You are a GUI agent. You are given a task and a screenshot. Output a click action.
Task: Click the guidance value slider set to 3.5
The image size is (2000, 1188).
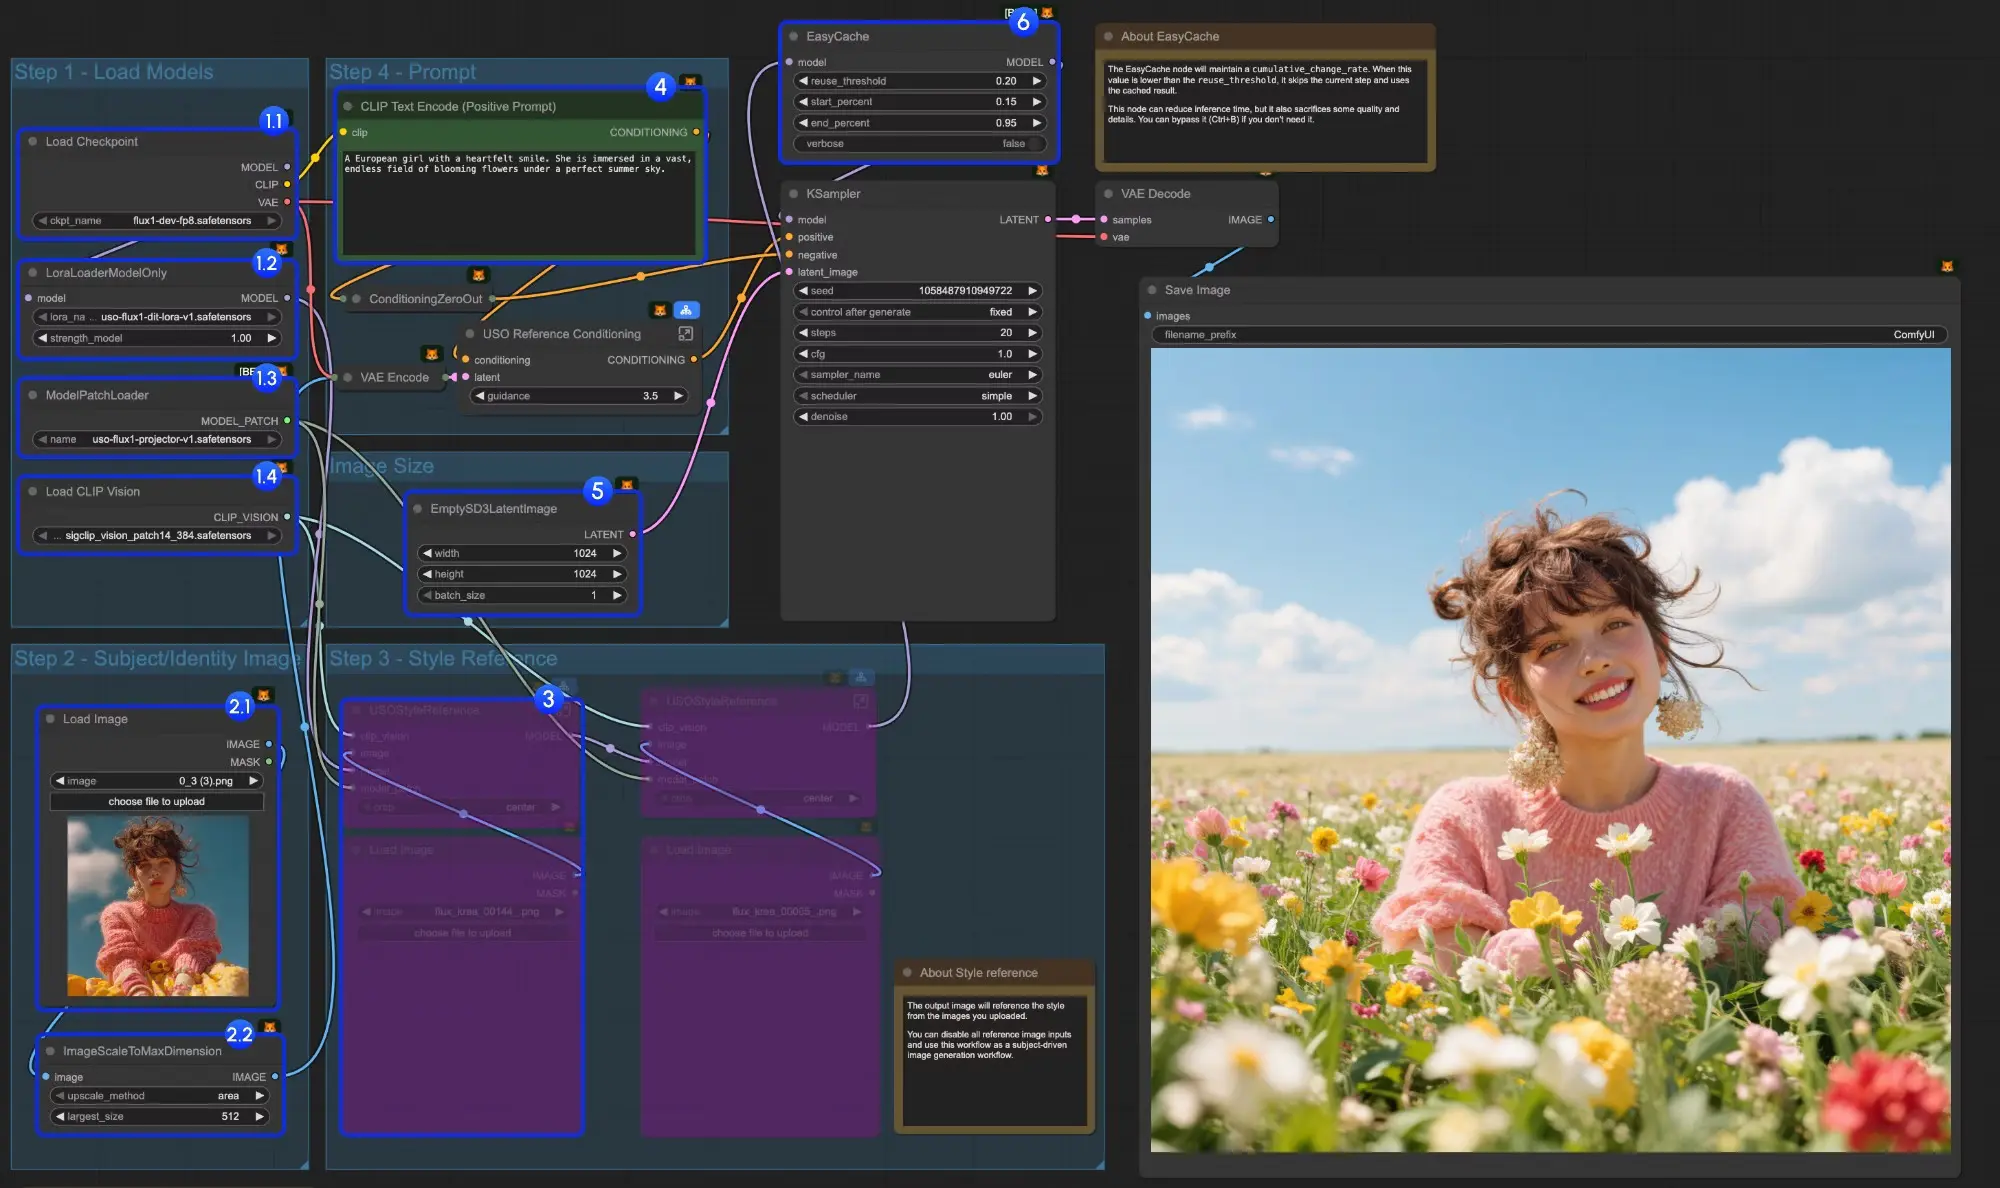click(x=580, y=396)
